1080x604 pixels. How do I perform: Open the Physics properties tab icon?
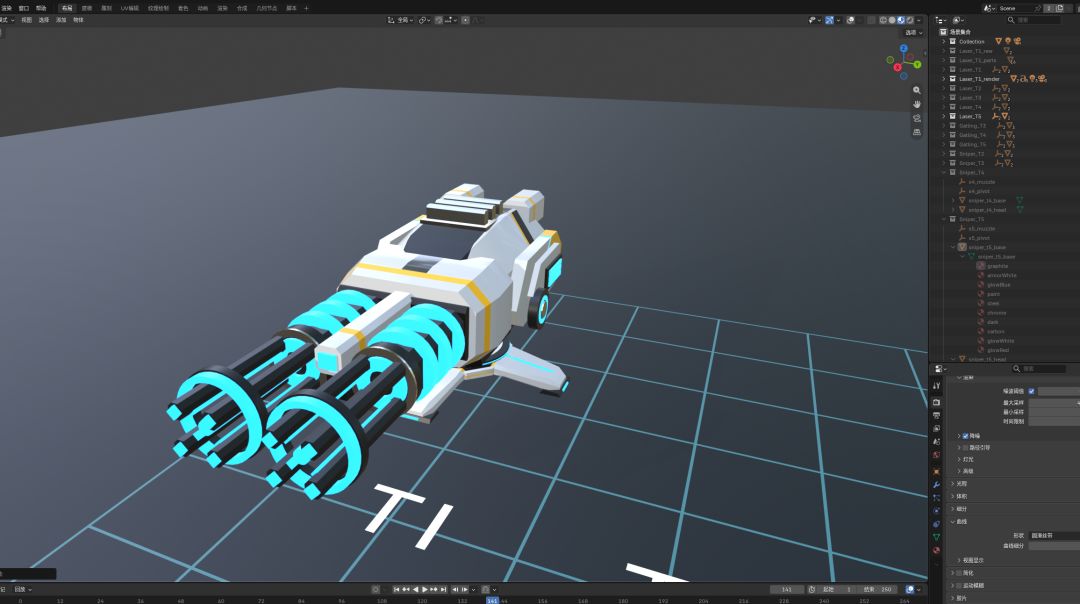click(936, 511)
